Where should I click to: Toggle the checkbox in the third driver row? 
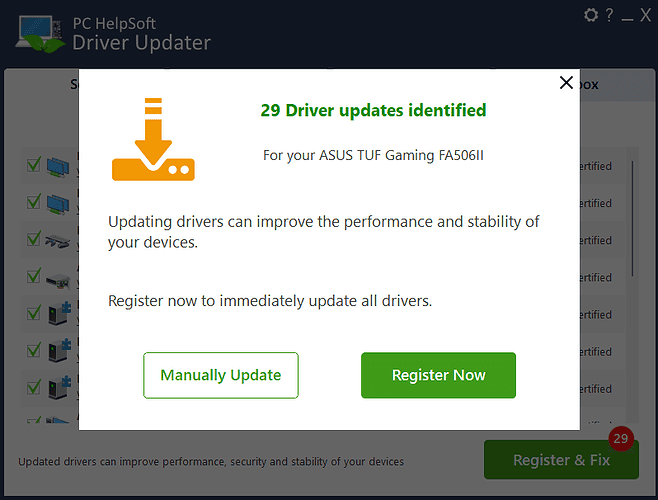(x=33, y=240)
